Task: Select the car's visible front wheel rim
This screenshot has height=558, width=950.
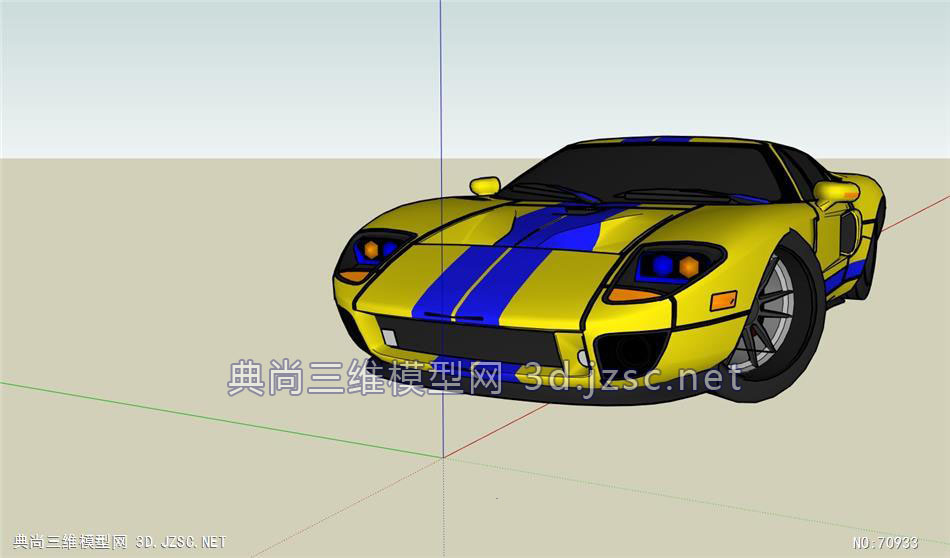Action: click(768, 314)
